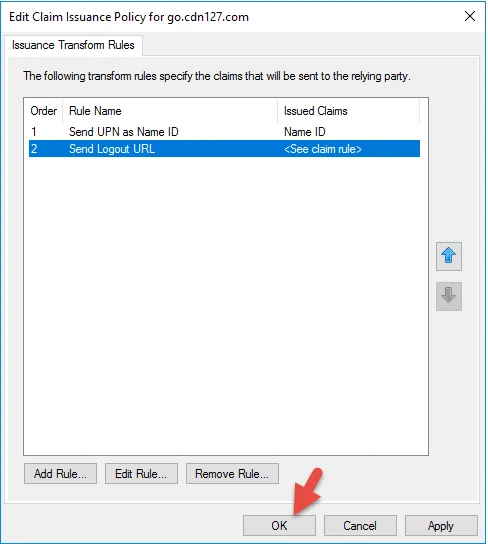Click the grey move-down arrow button

448,296
